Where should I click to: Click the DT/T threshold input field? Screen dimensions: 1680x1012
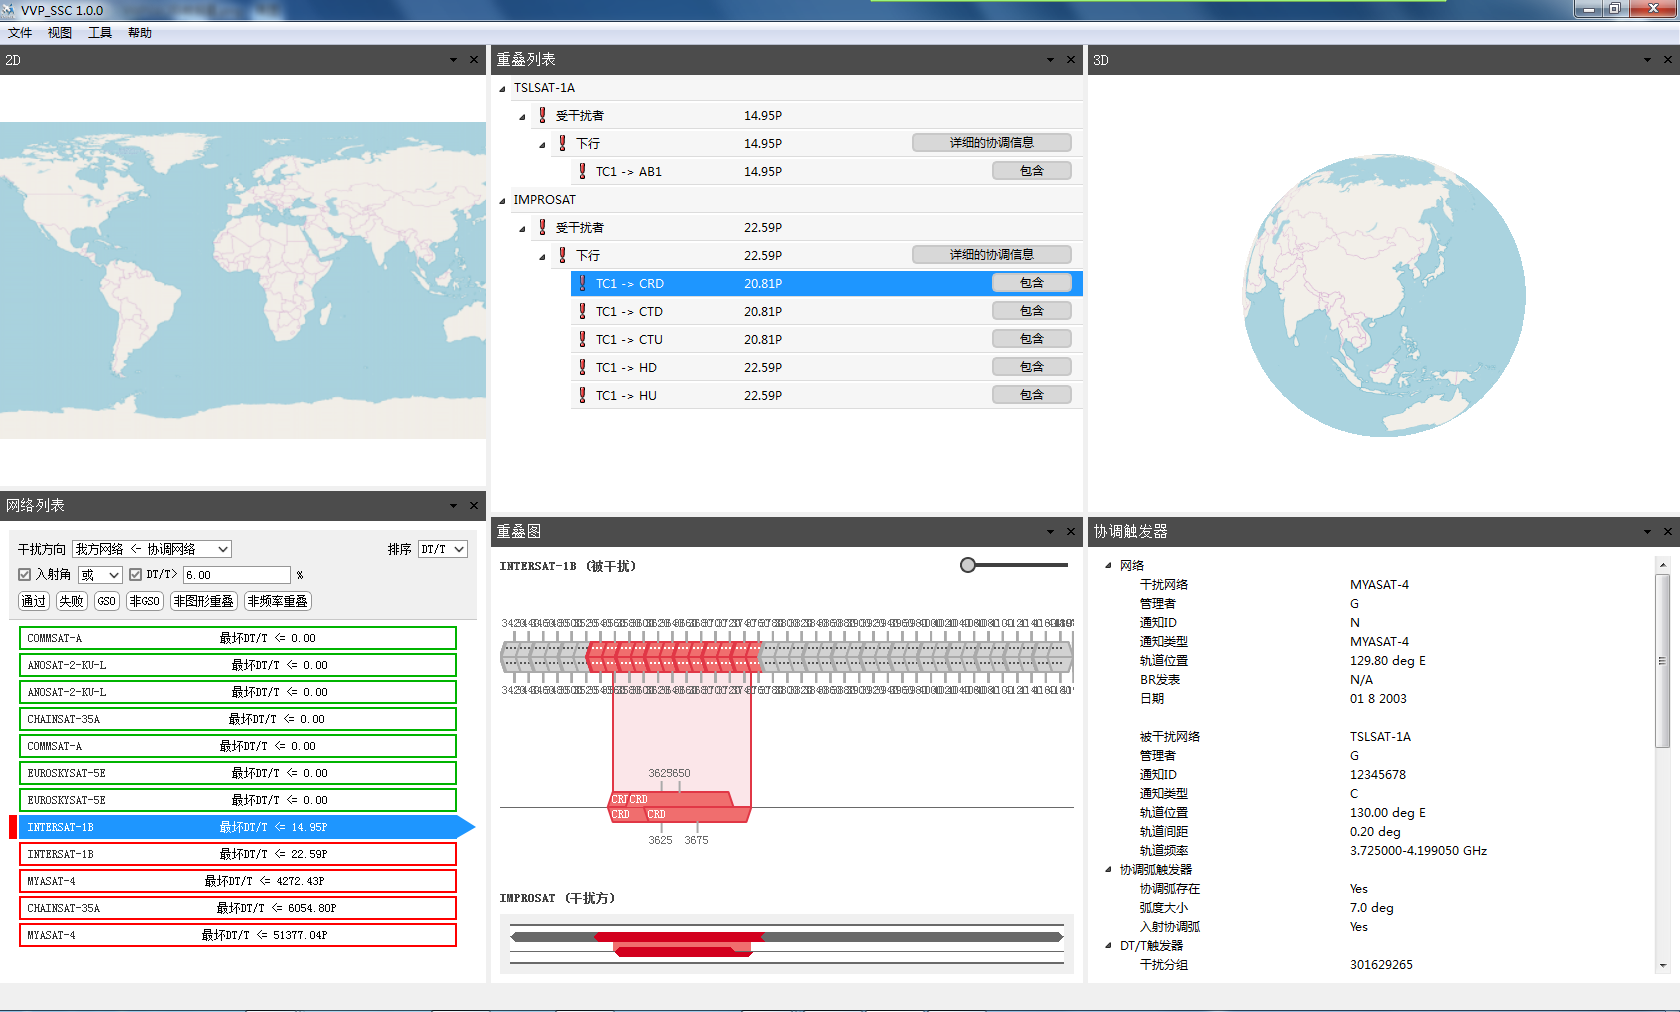[237, 575]
